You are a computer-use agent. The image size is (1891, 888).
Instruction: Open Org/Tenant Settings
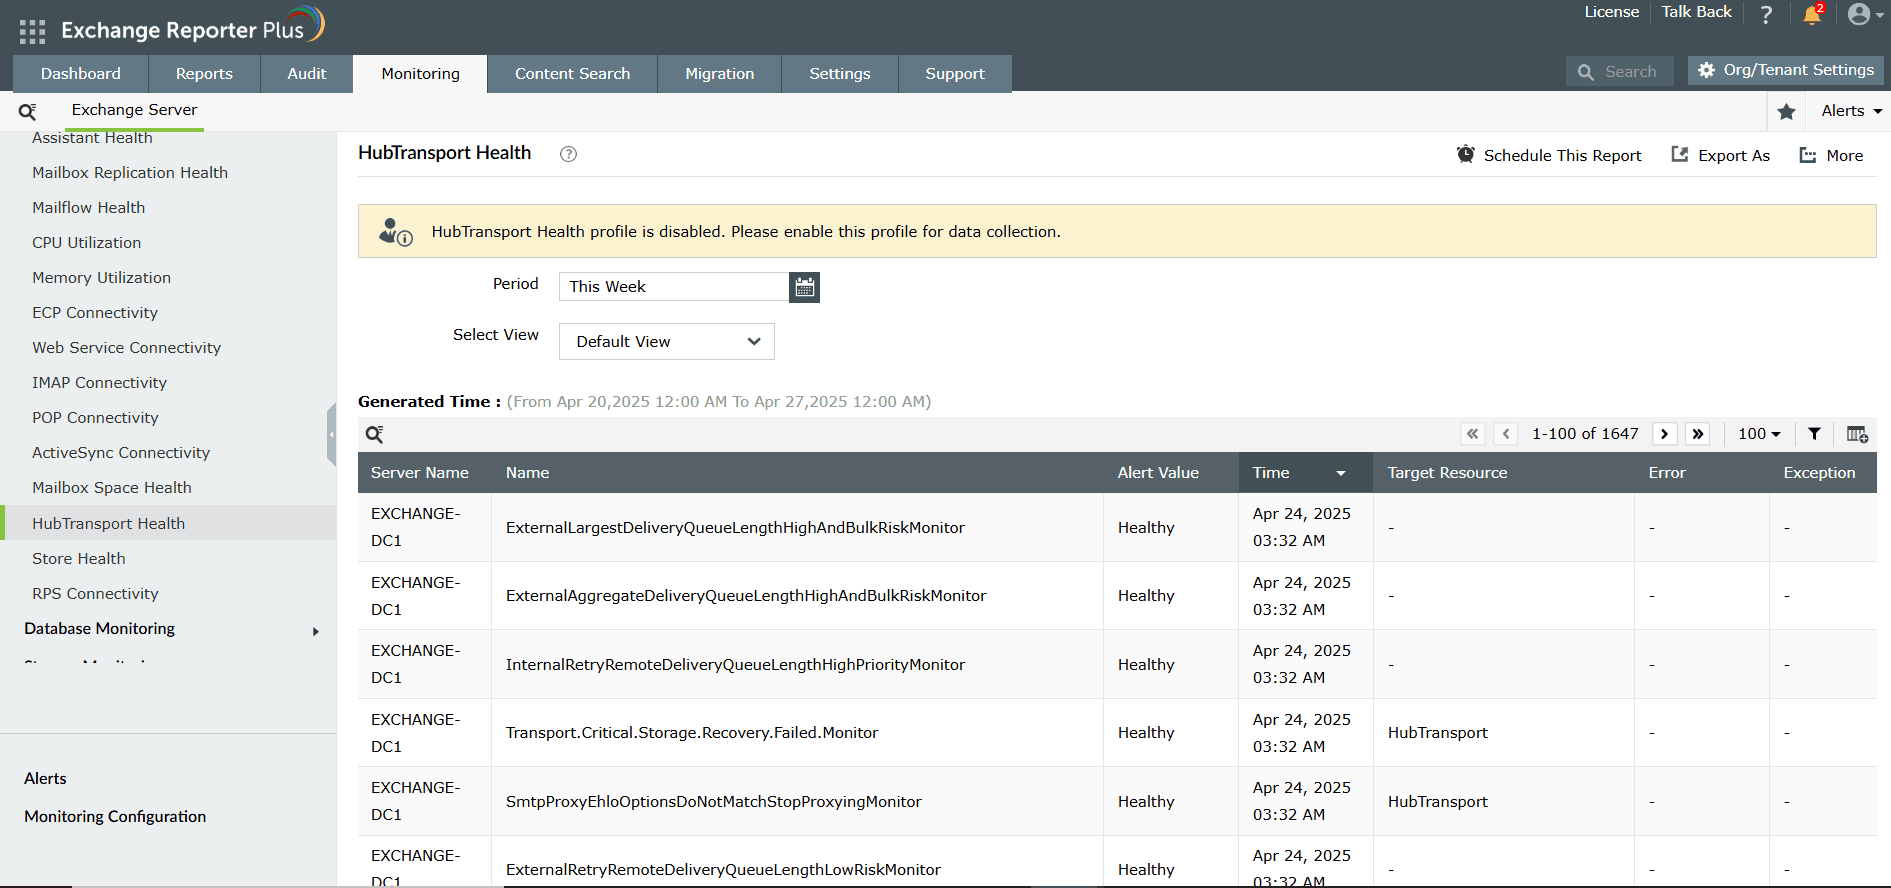(1786, 70)
